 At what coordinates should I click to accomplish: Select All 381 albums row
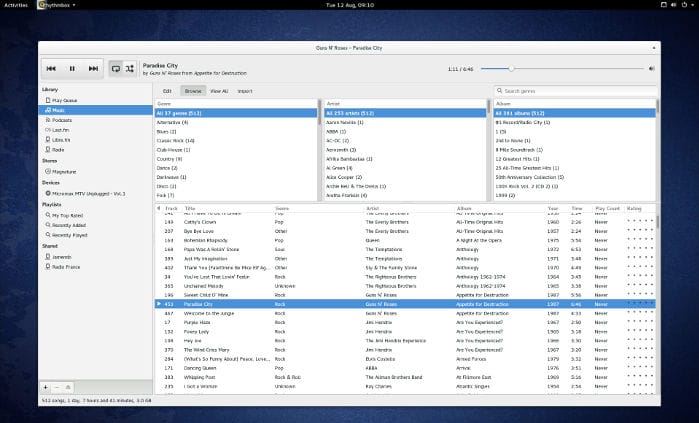[575, 113]
